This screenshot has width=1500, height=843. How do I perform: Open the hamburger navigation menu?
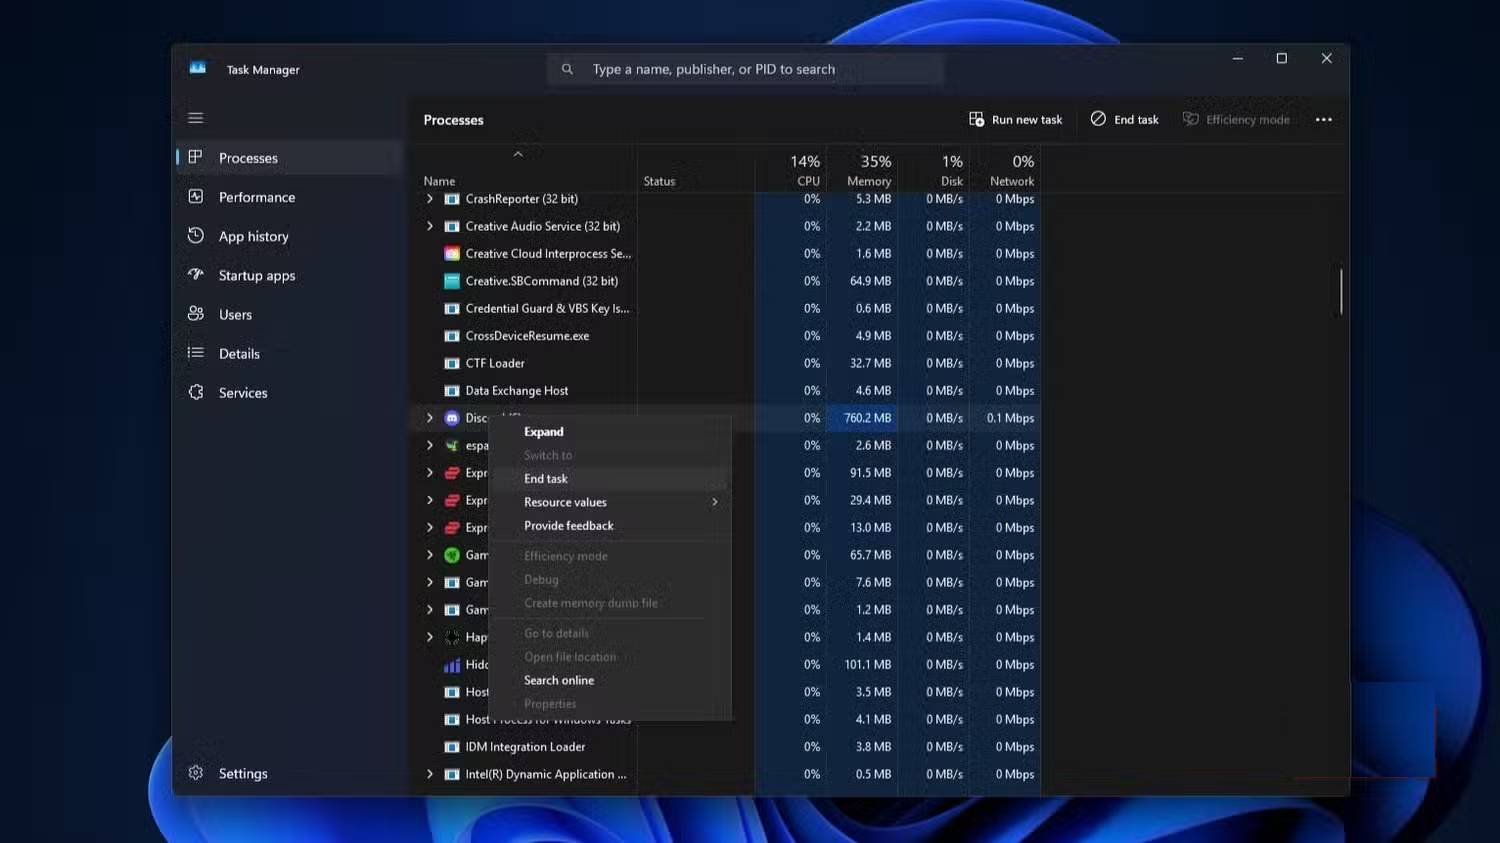coord(196,118)
